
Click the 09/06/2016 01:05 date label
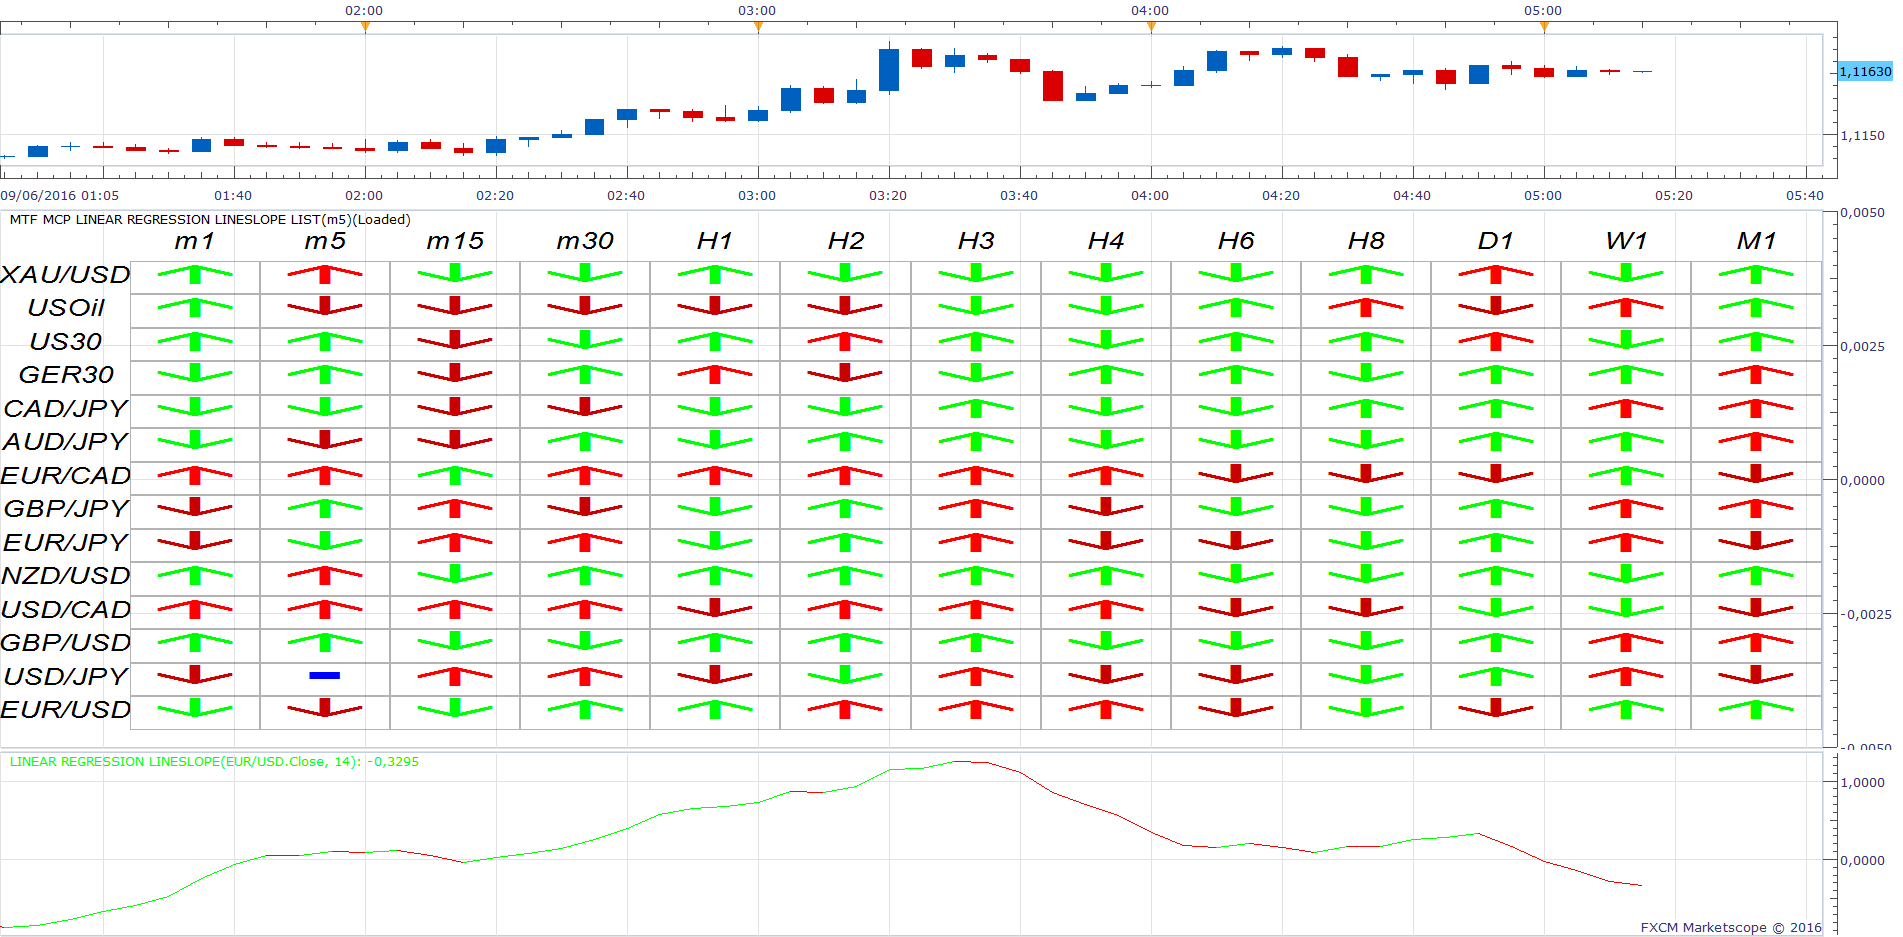[60, 196]
